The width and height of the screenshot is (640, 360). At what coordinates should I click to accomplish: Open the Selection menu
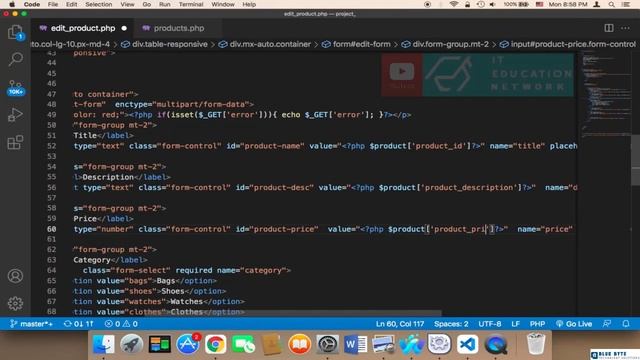coord(98,4)
